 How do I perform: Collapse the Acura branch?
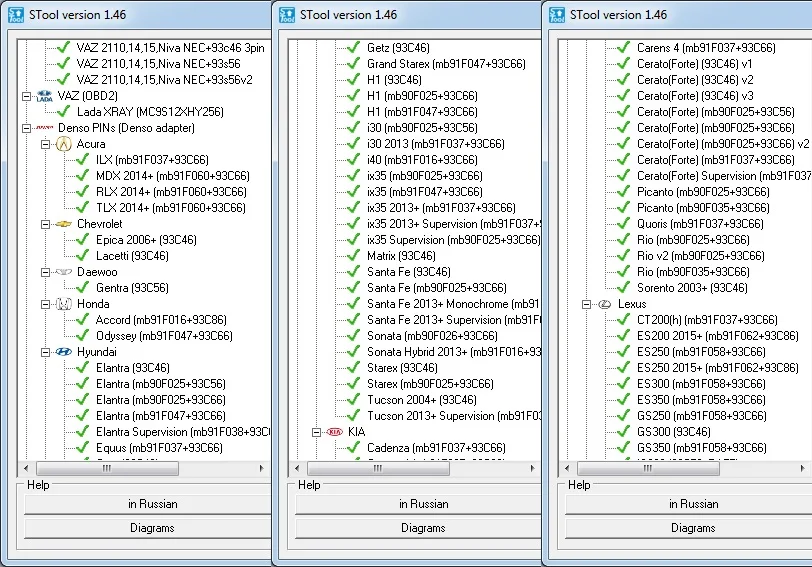pos(46,144)
